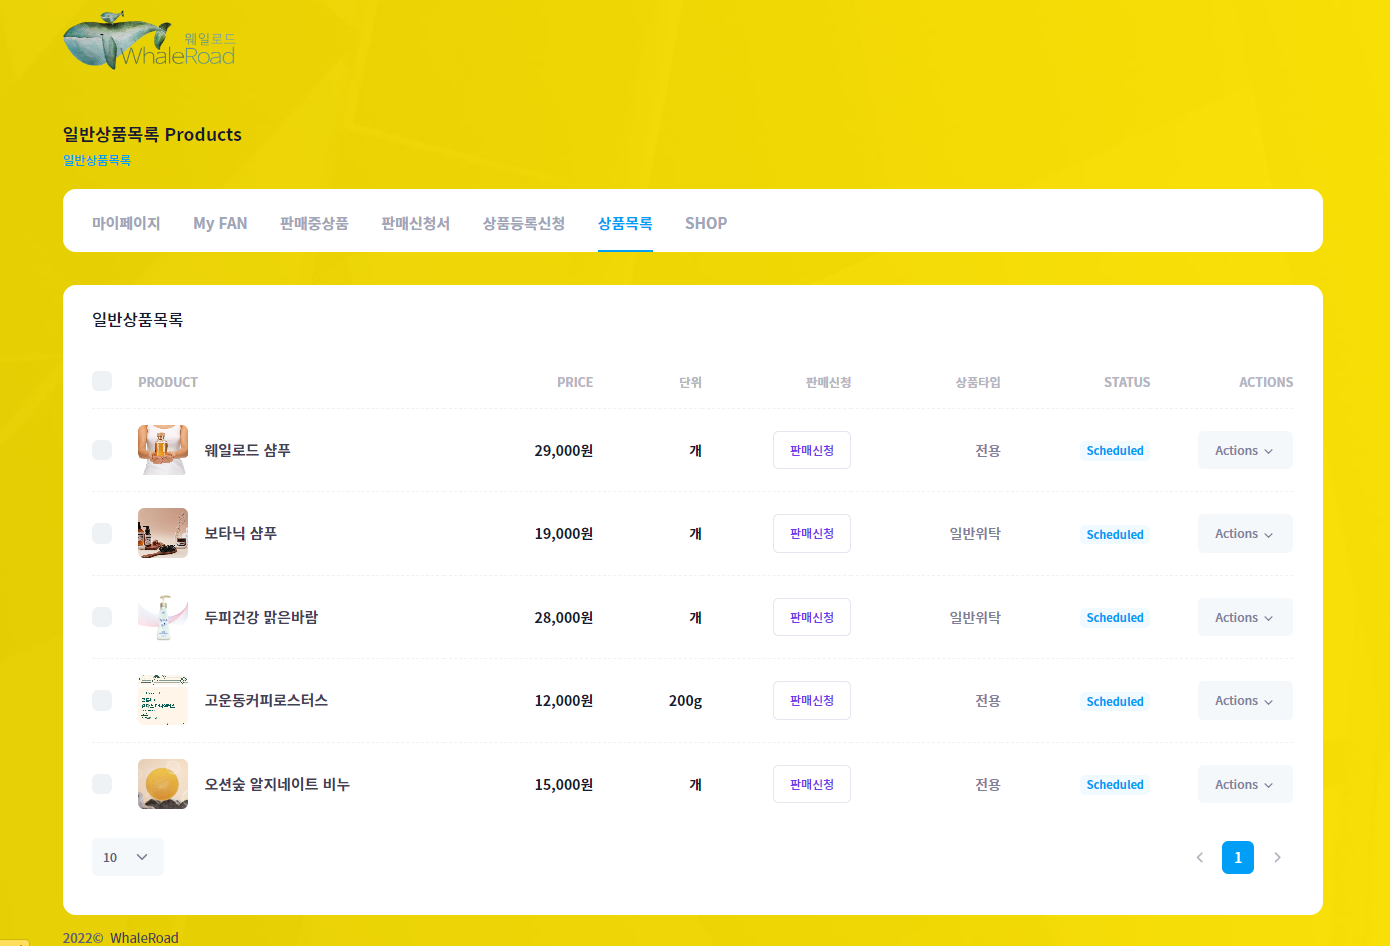The image size is (1390, 946).
Task: Click 일반위탁 type for 보타닉 샴푸
Action: (975, 533)
